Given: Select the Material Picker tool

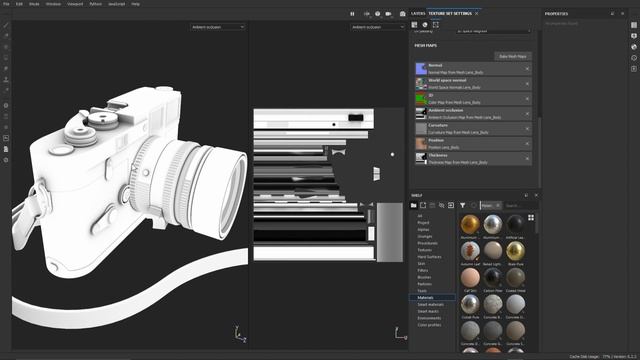Looking at the screenshot, I should 6,90.
